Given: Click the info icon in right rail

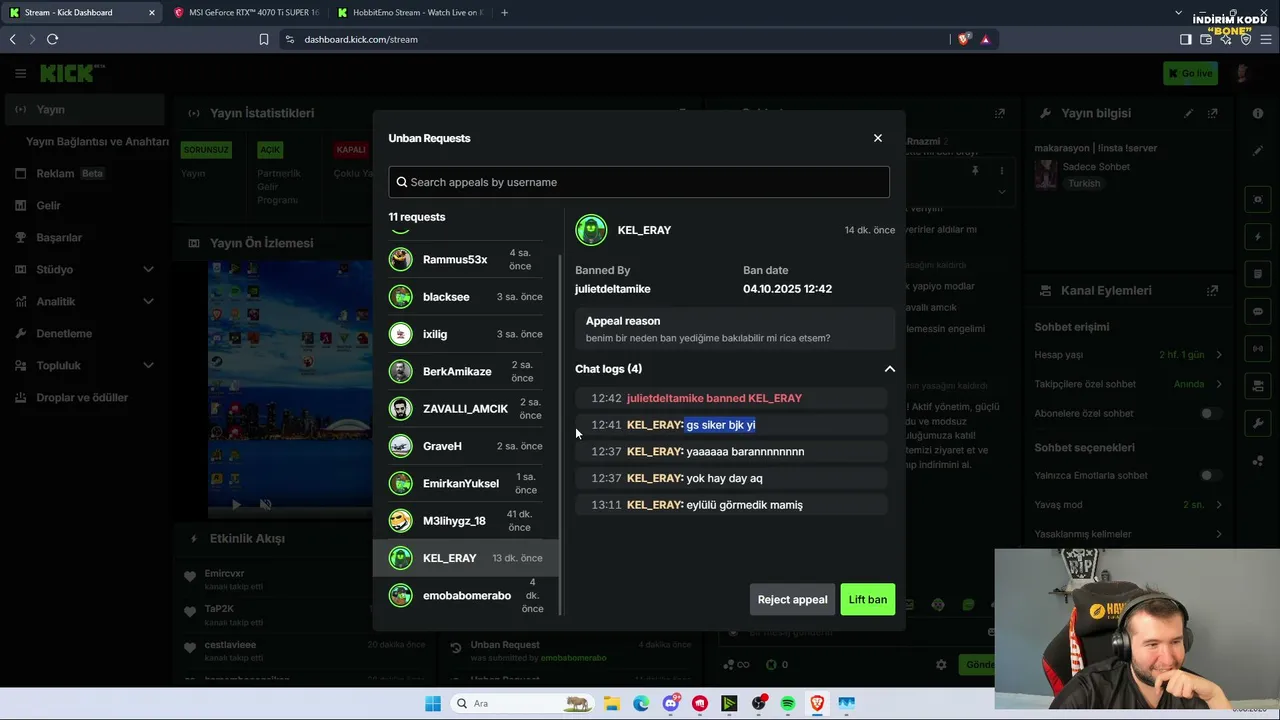Looking at the screenshot, I should (x=1258, y=113).
